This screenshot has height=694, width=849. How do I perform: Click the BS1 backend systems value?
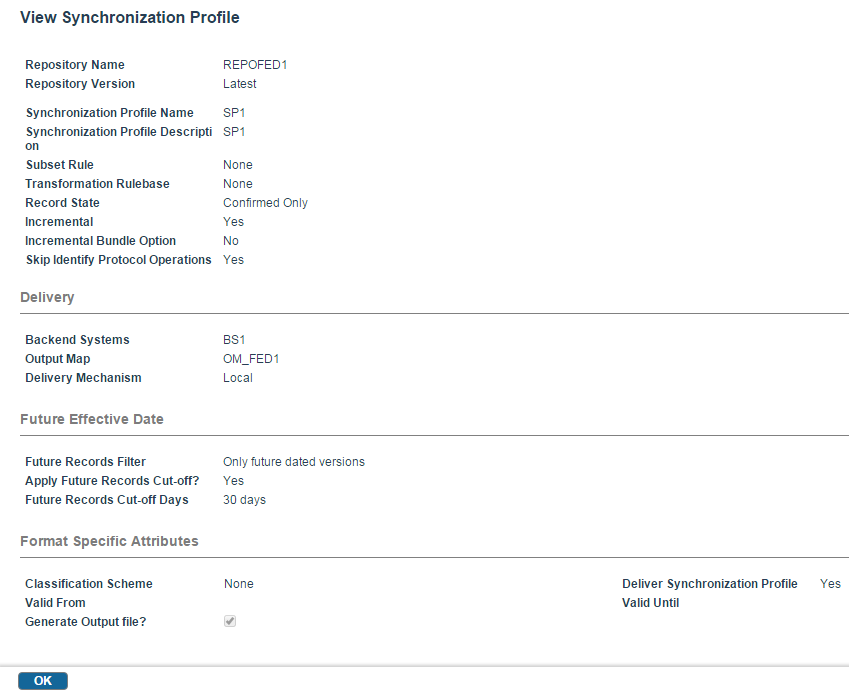(234, 340)
